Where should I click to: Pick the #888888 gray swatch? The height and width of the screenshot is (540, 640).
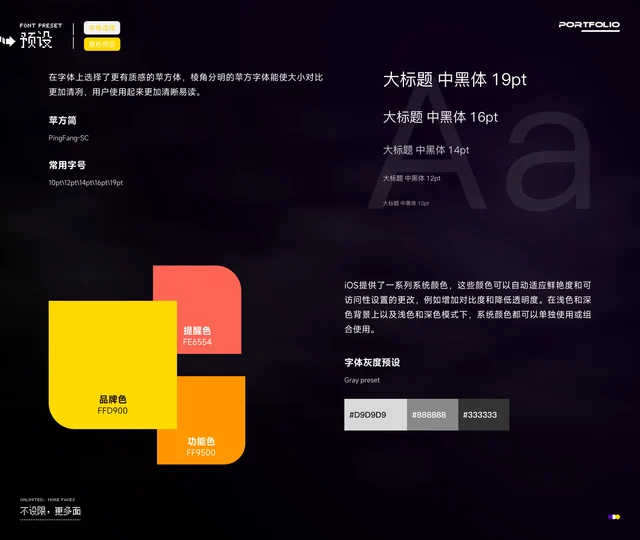[433, 415]
